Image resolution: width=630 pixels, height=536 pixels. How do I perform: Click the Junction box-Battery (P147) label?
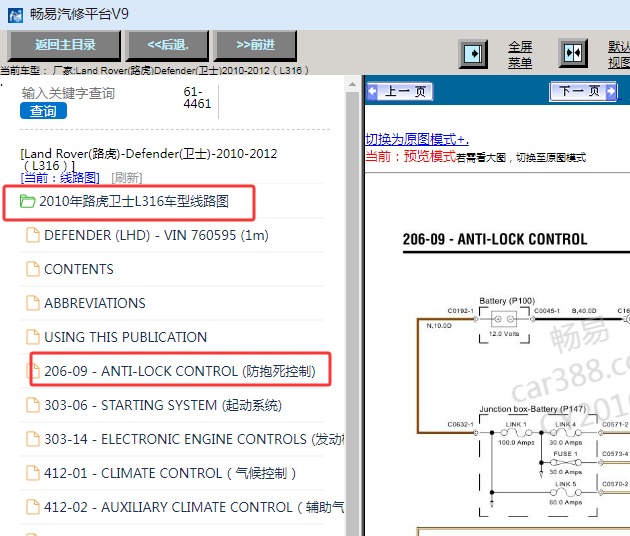532,409
